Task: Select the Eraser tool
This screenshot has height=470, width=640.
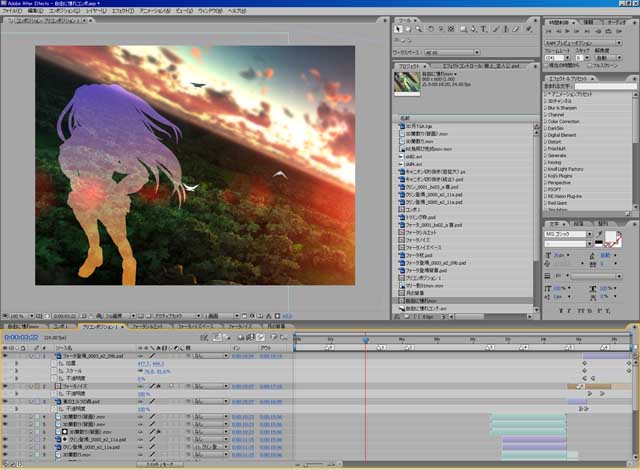Action: (516, 29)
